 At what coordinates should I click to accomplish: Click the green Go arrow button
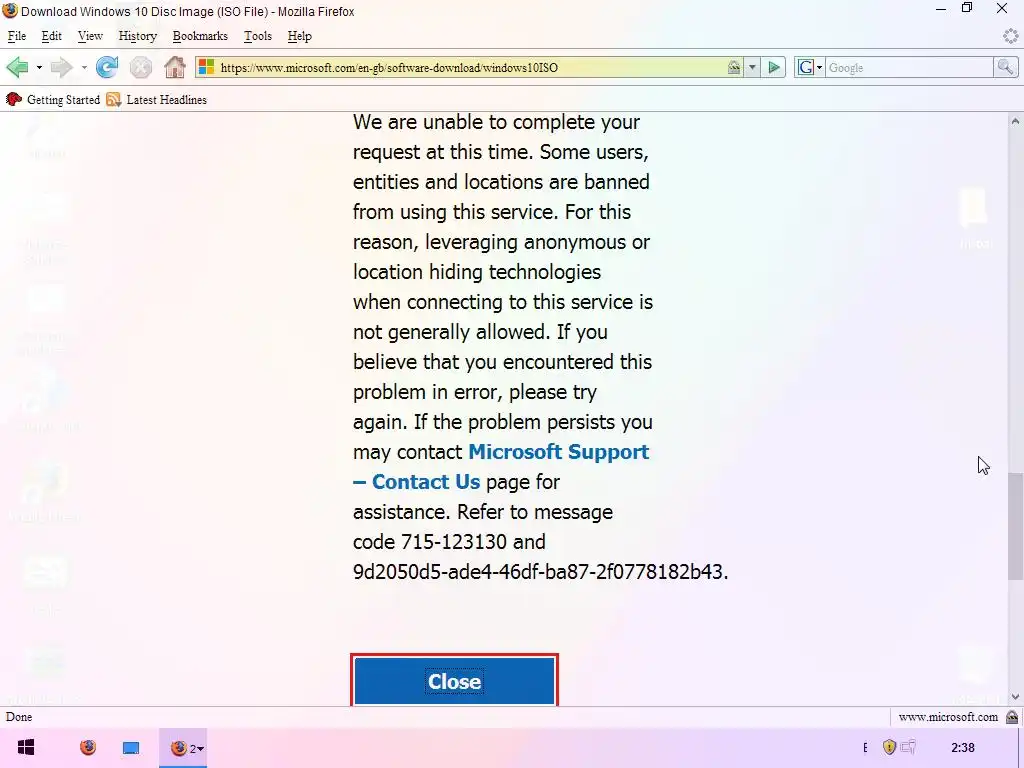click(x=774, y=67)
